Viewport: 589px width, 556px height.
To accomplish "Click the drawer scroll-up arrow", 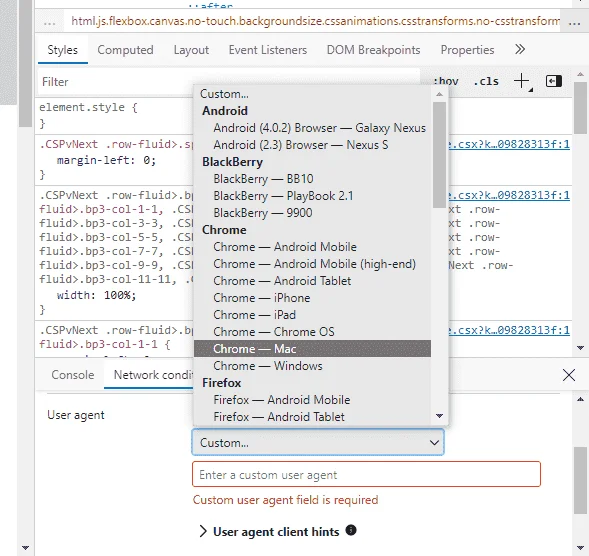I will pos(580,399).
